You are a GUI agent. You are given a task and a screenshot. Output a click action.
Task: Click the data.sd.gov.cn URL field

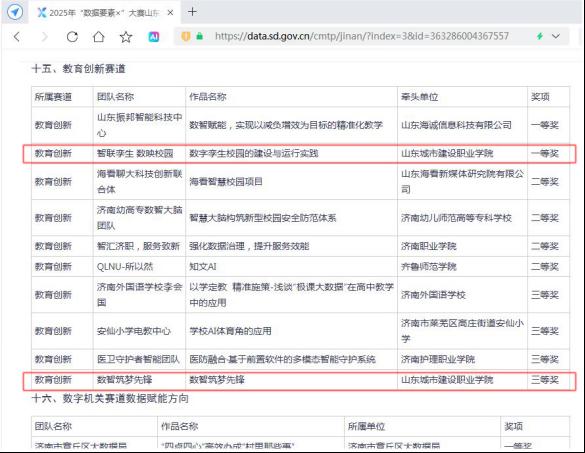click(x=362, y=36)
